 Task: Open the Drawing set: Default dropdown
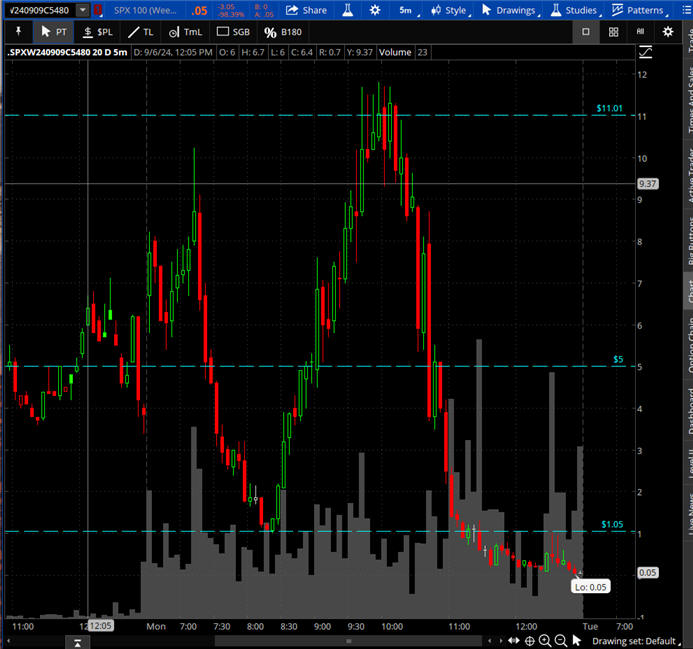pyautogui.click(x=635, y=641)
